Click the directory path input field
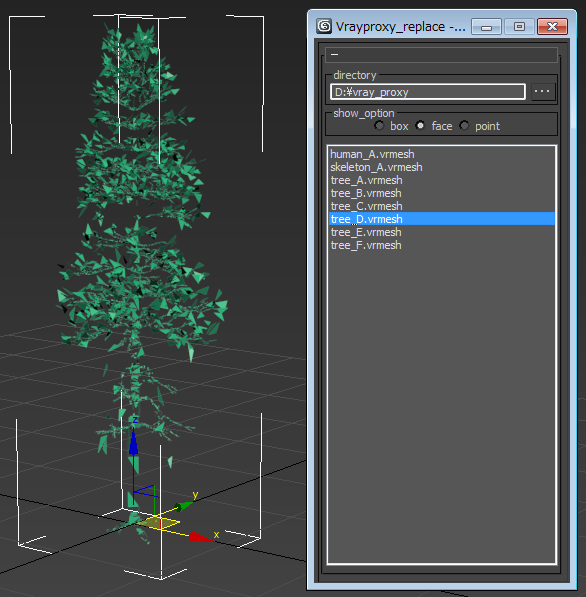The image size is (586, 597). (x=428, y=92)
